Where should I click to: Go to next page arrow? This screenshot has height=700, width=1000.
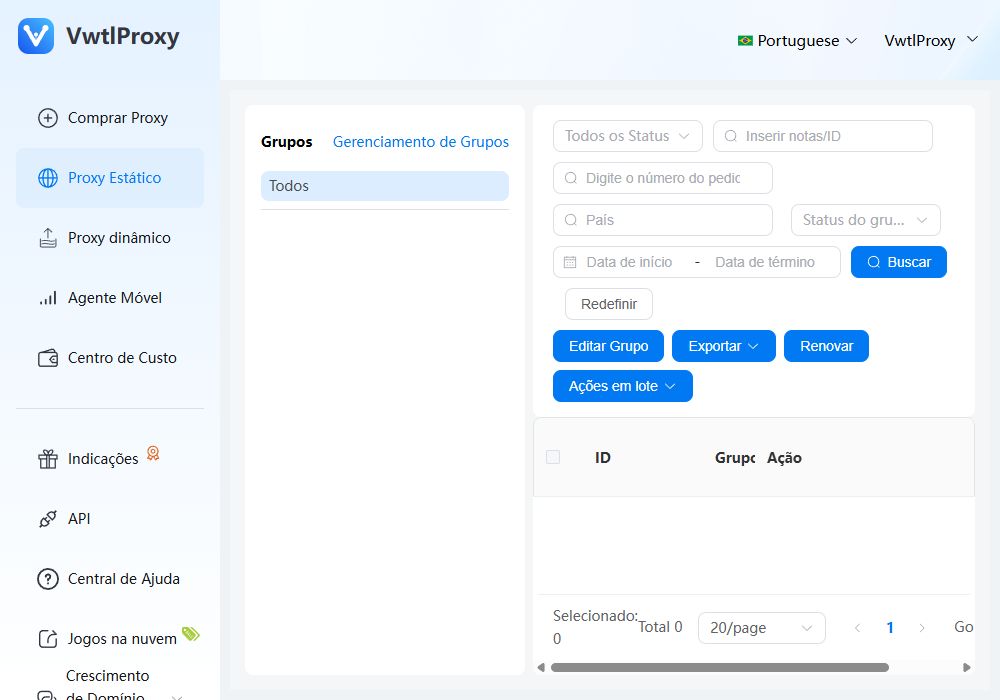922,628
